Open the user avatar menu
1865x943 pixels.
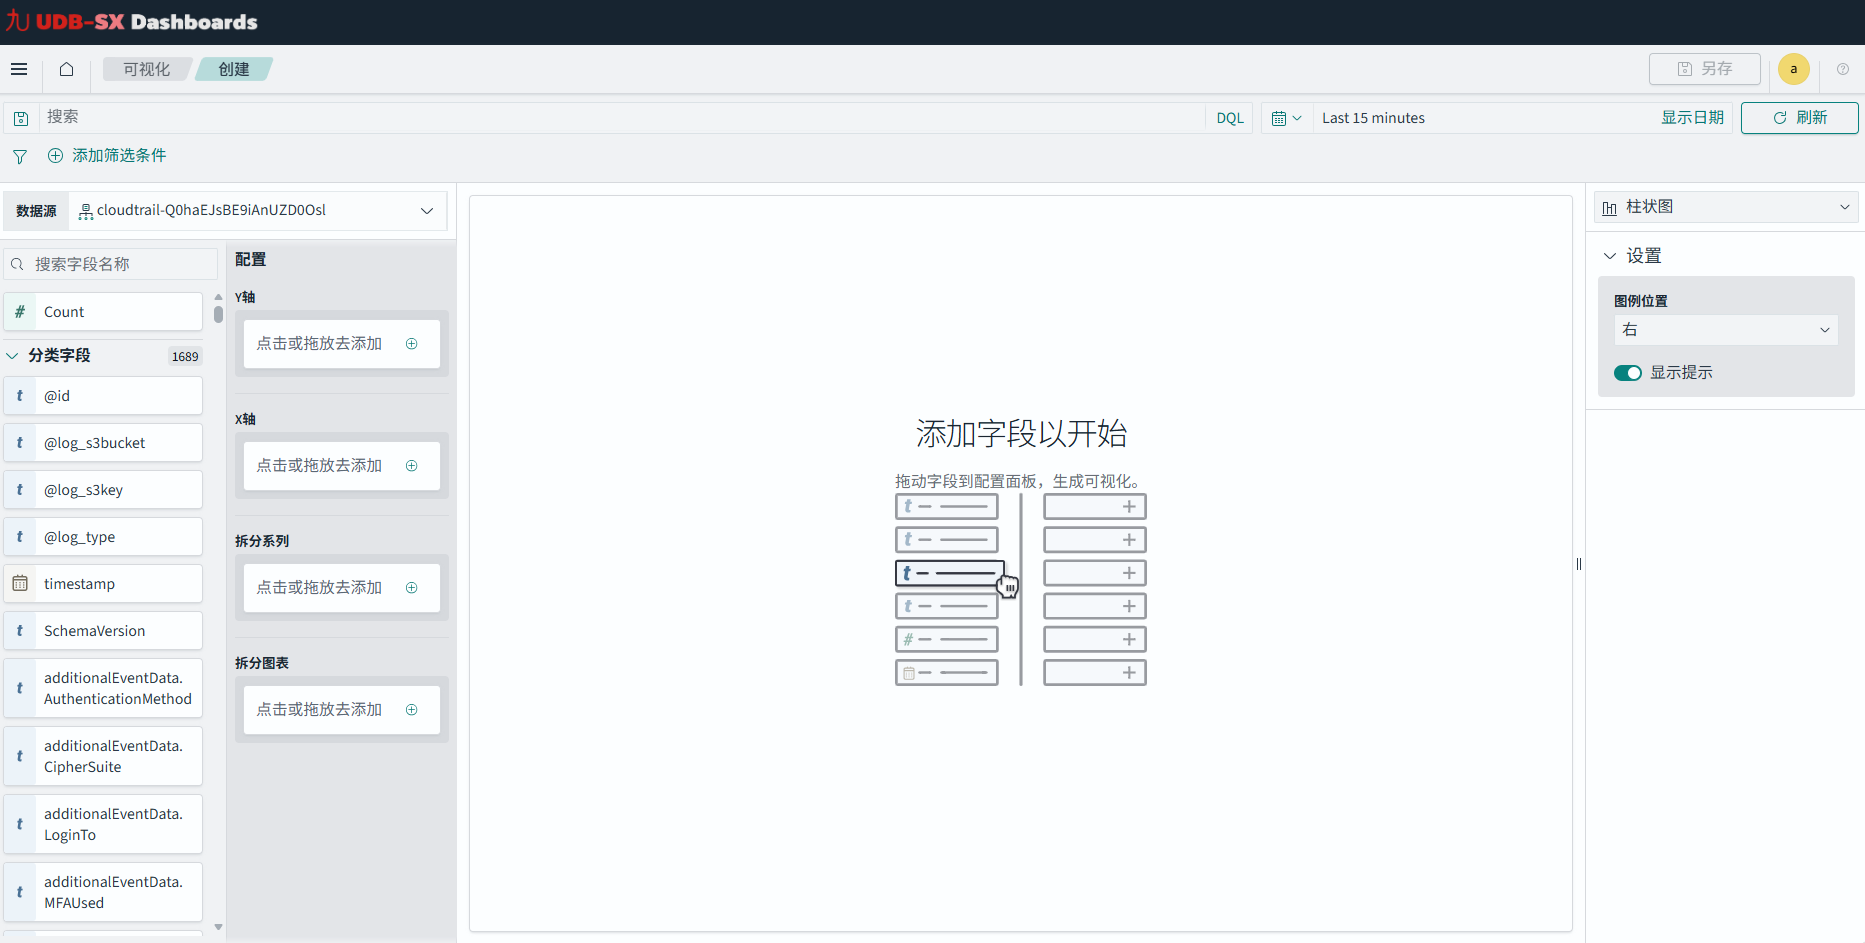pos(1793,69)
